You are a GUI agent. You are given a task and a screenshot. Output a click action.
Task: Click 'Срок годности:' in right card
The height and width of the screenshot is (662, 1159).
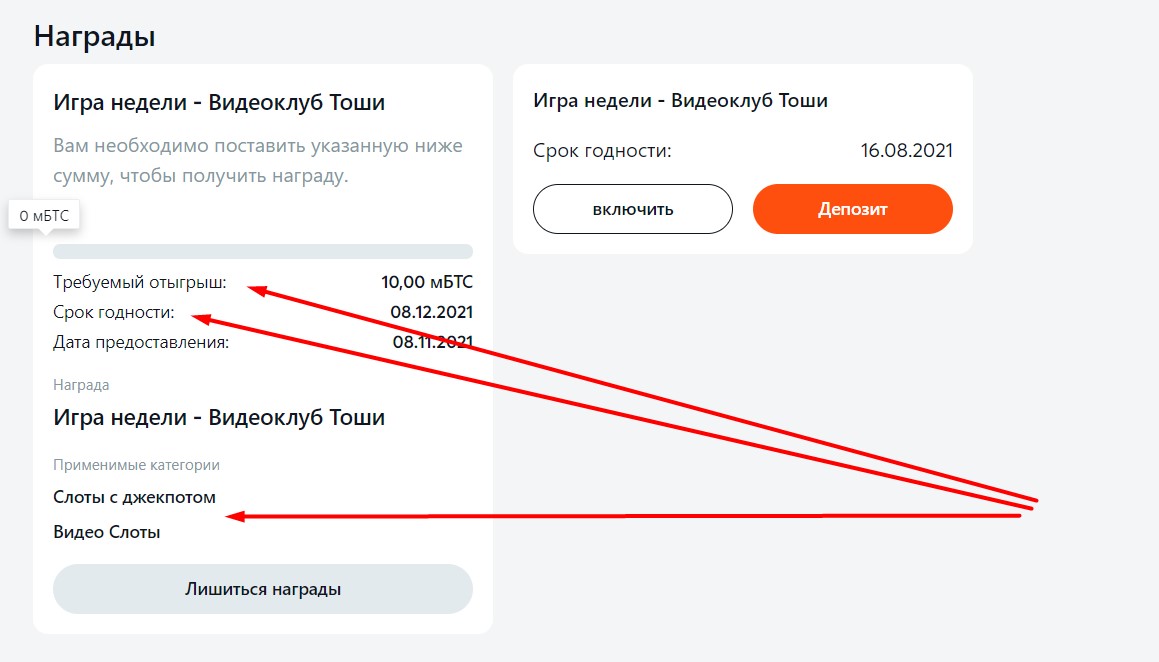point(602,151)
